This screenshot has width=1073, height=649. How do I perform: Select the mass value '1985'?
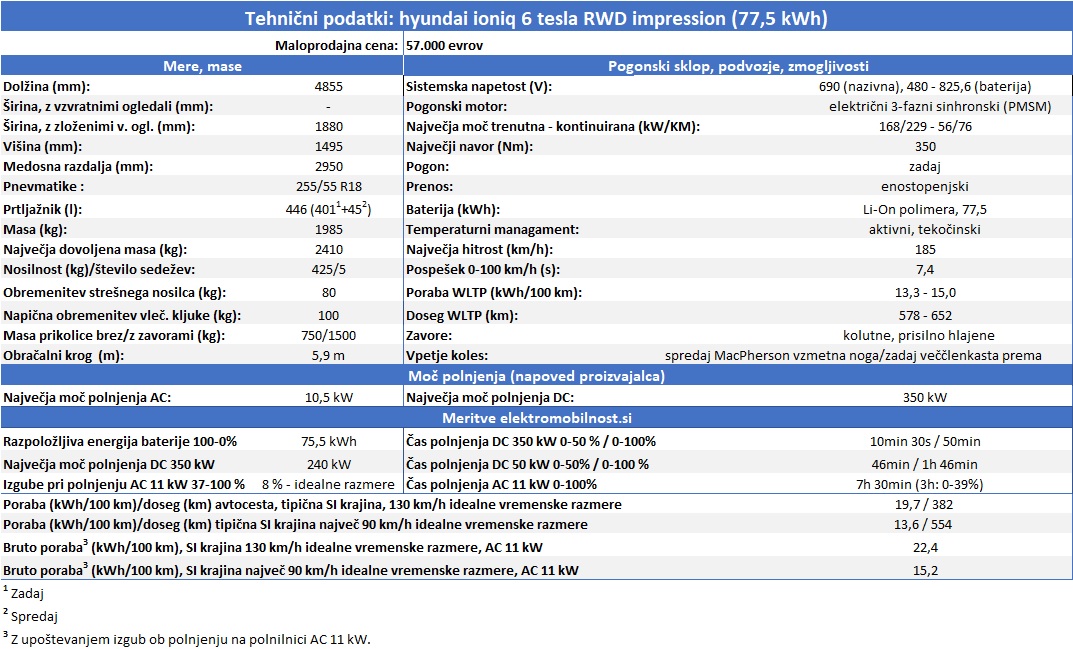[x=328, y=229]
